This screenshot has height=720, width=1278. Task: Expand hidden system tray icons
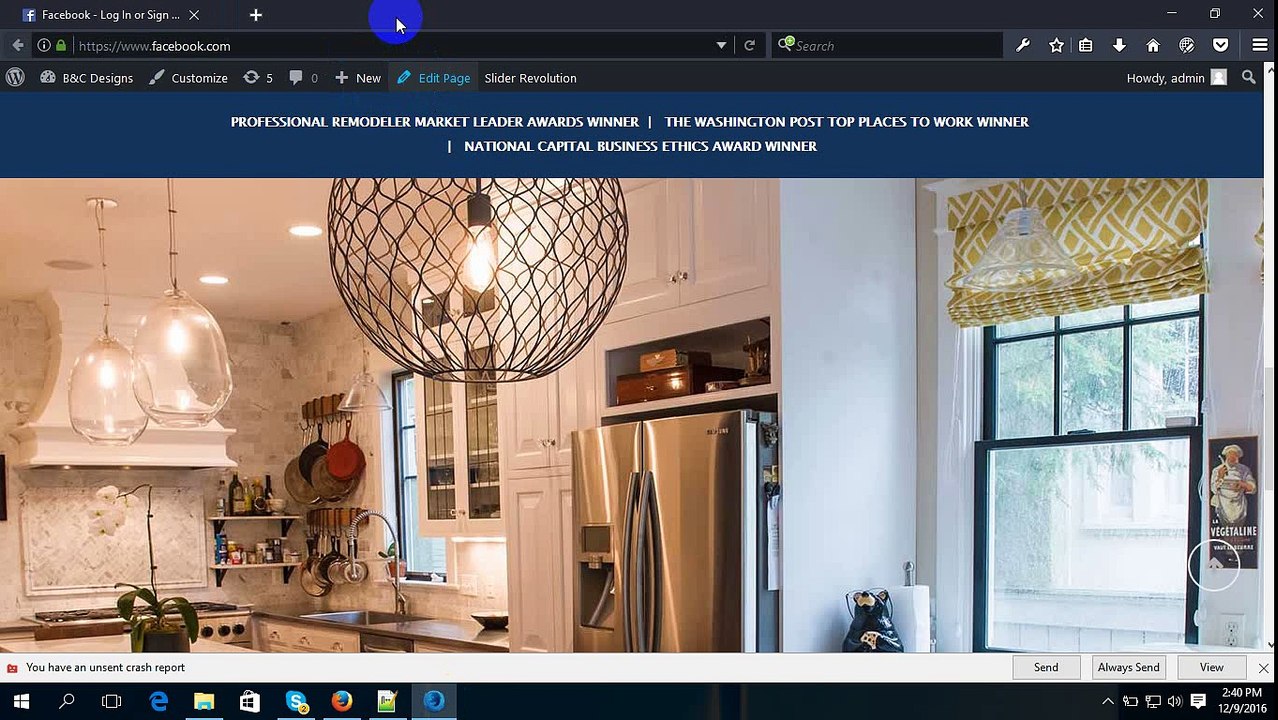(x=1107, y=701)
